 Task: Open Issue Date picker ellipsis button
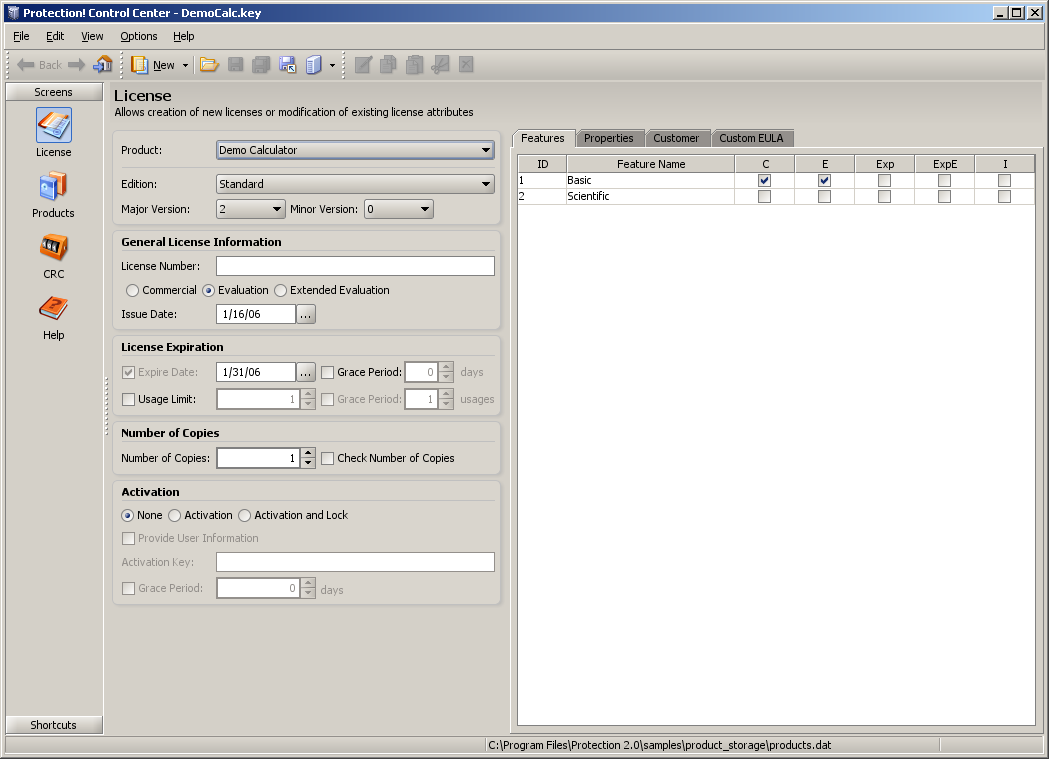306,315
